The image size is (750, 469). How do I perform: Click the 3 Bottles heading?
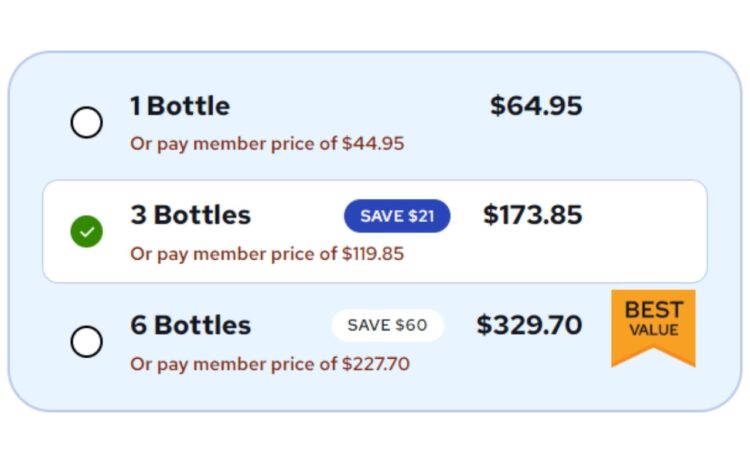click(191, 215)
